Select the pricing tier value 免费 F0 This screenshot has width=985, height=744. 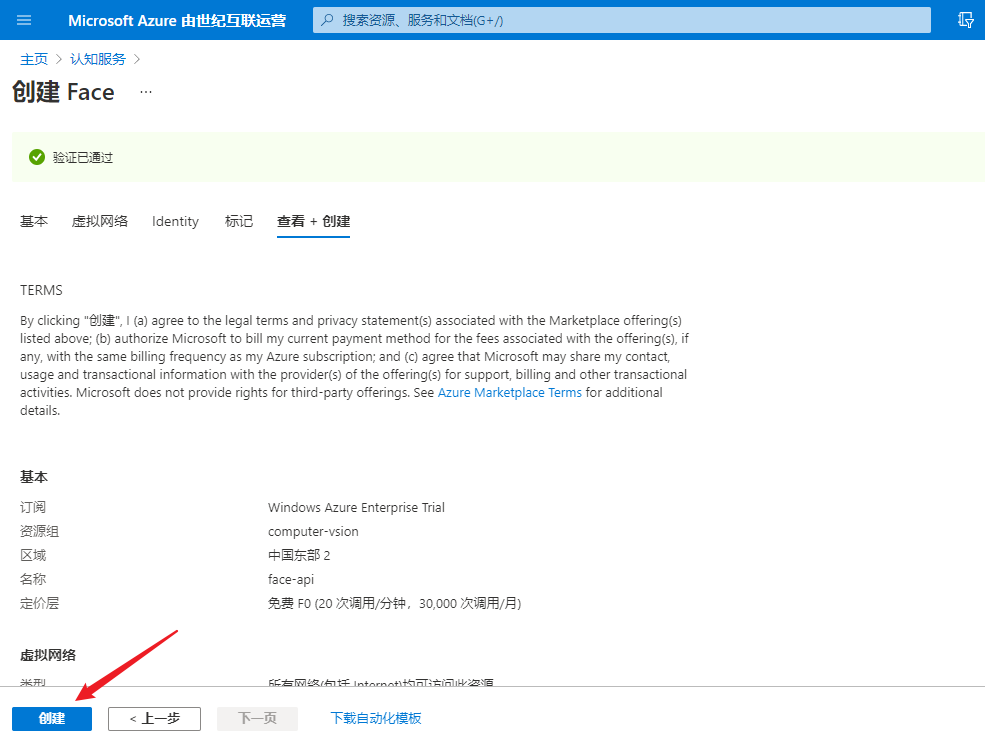[395, 603]
